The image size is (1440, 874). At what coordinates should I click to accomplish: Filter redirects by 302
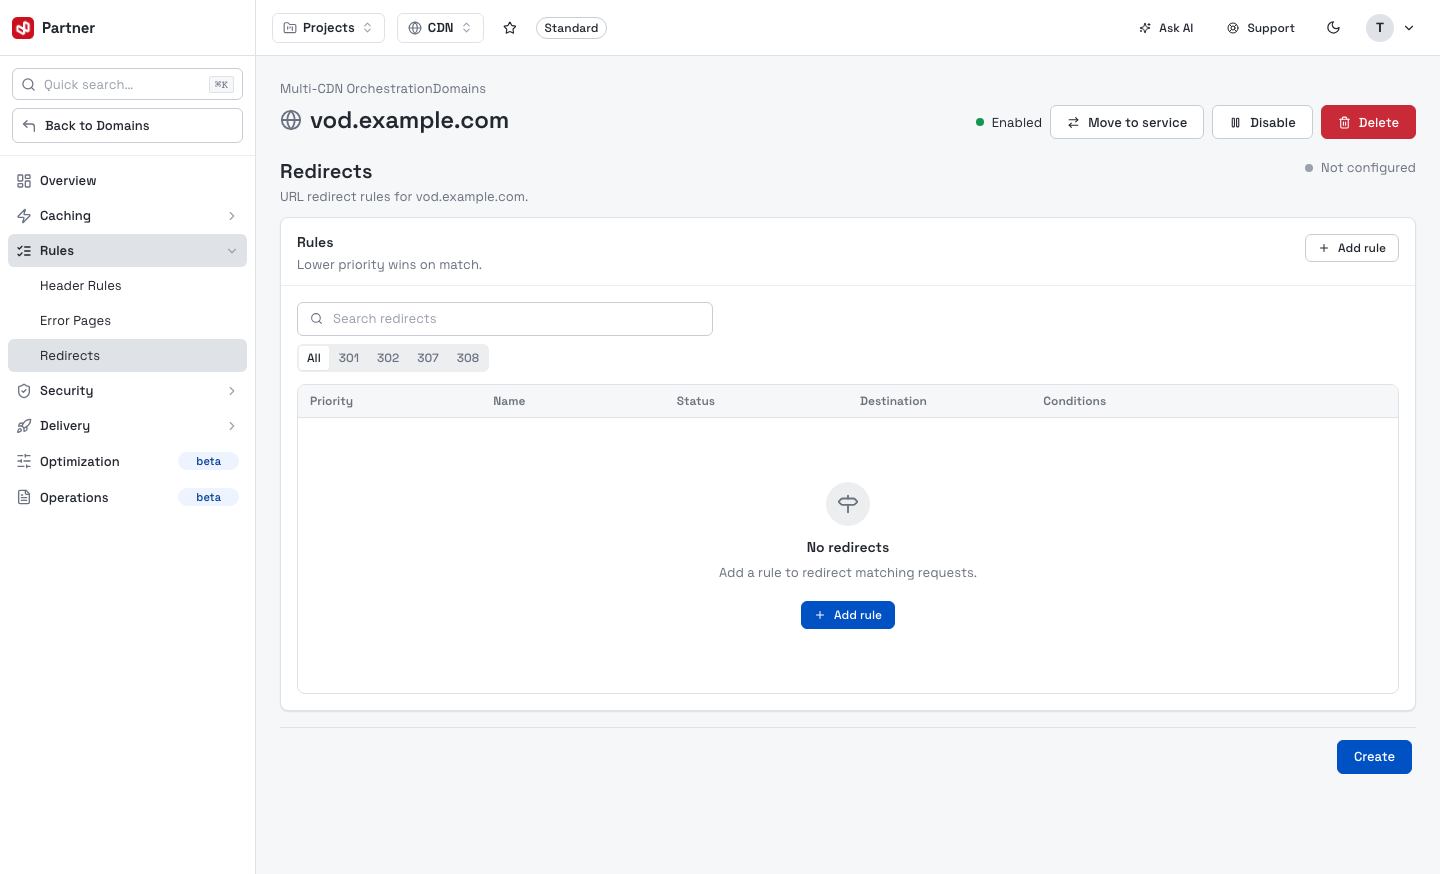pyautogui.click(x=388, y=358)
